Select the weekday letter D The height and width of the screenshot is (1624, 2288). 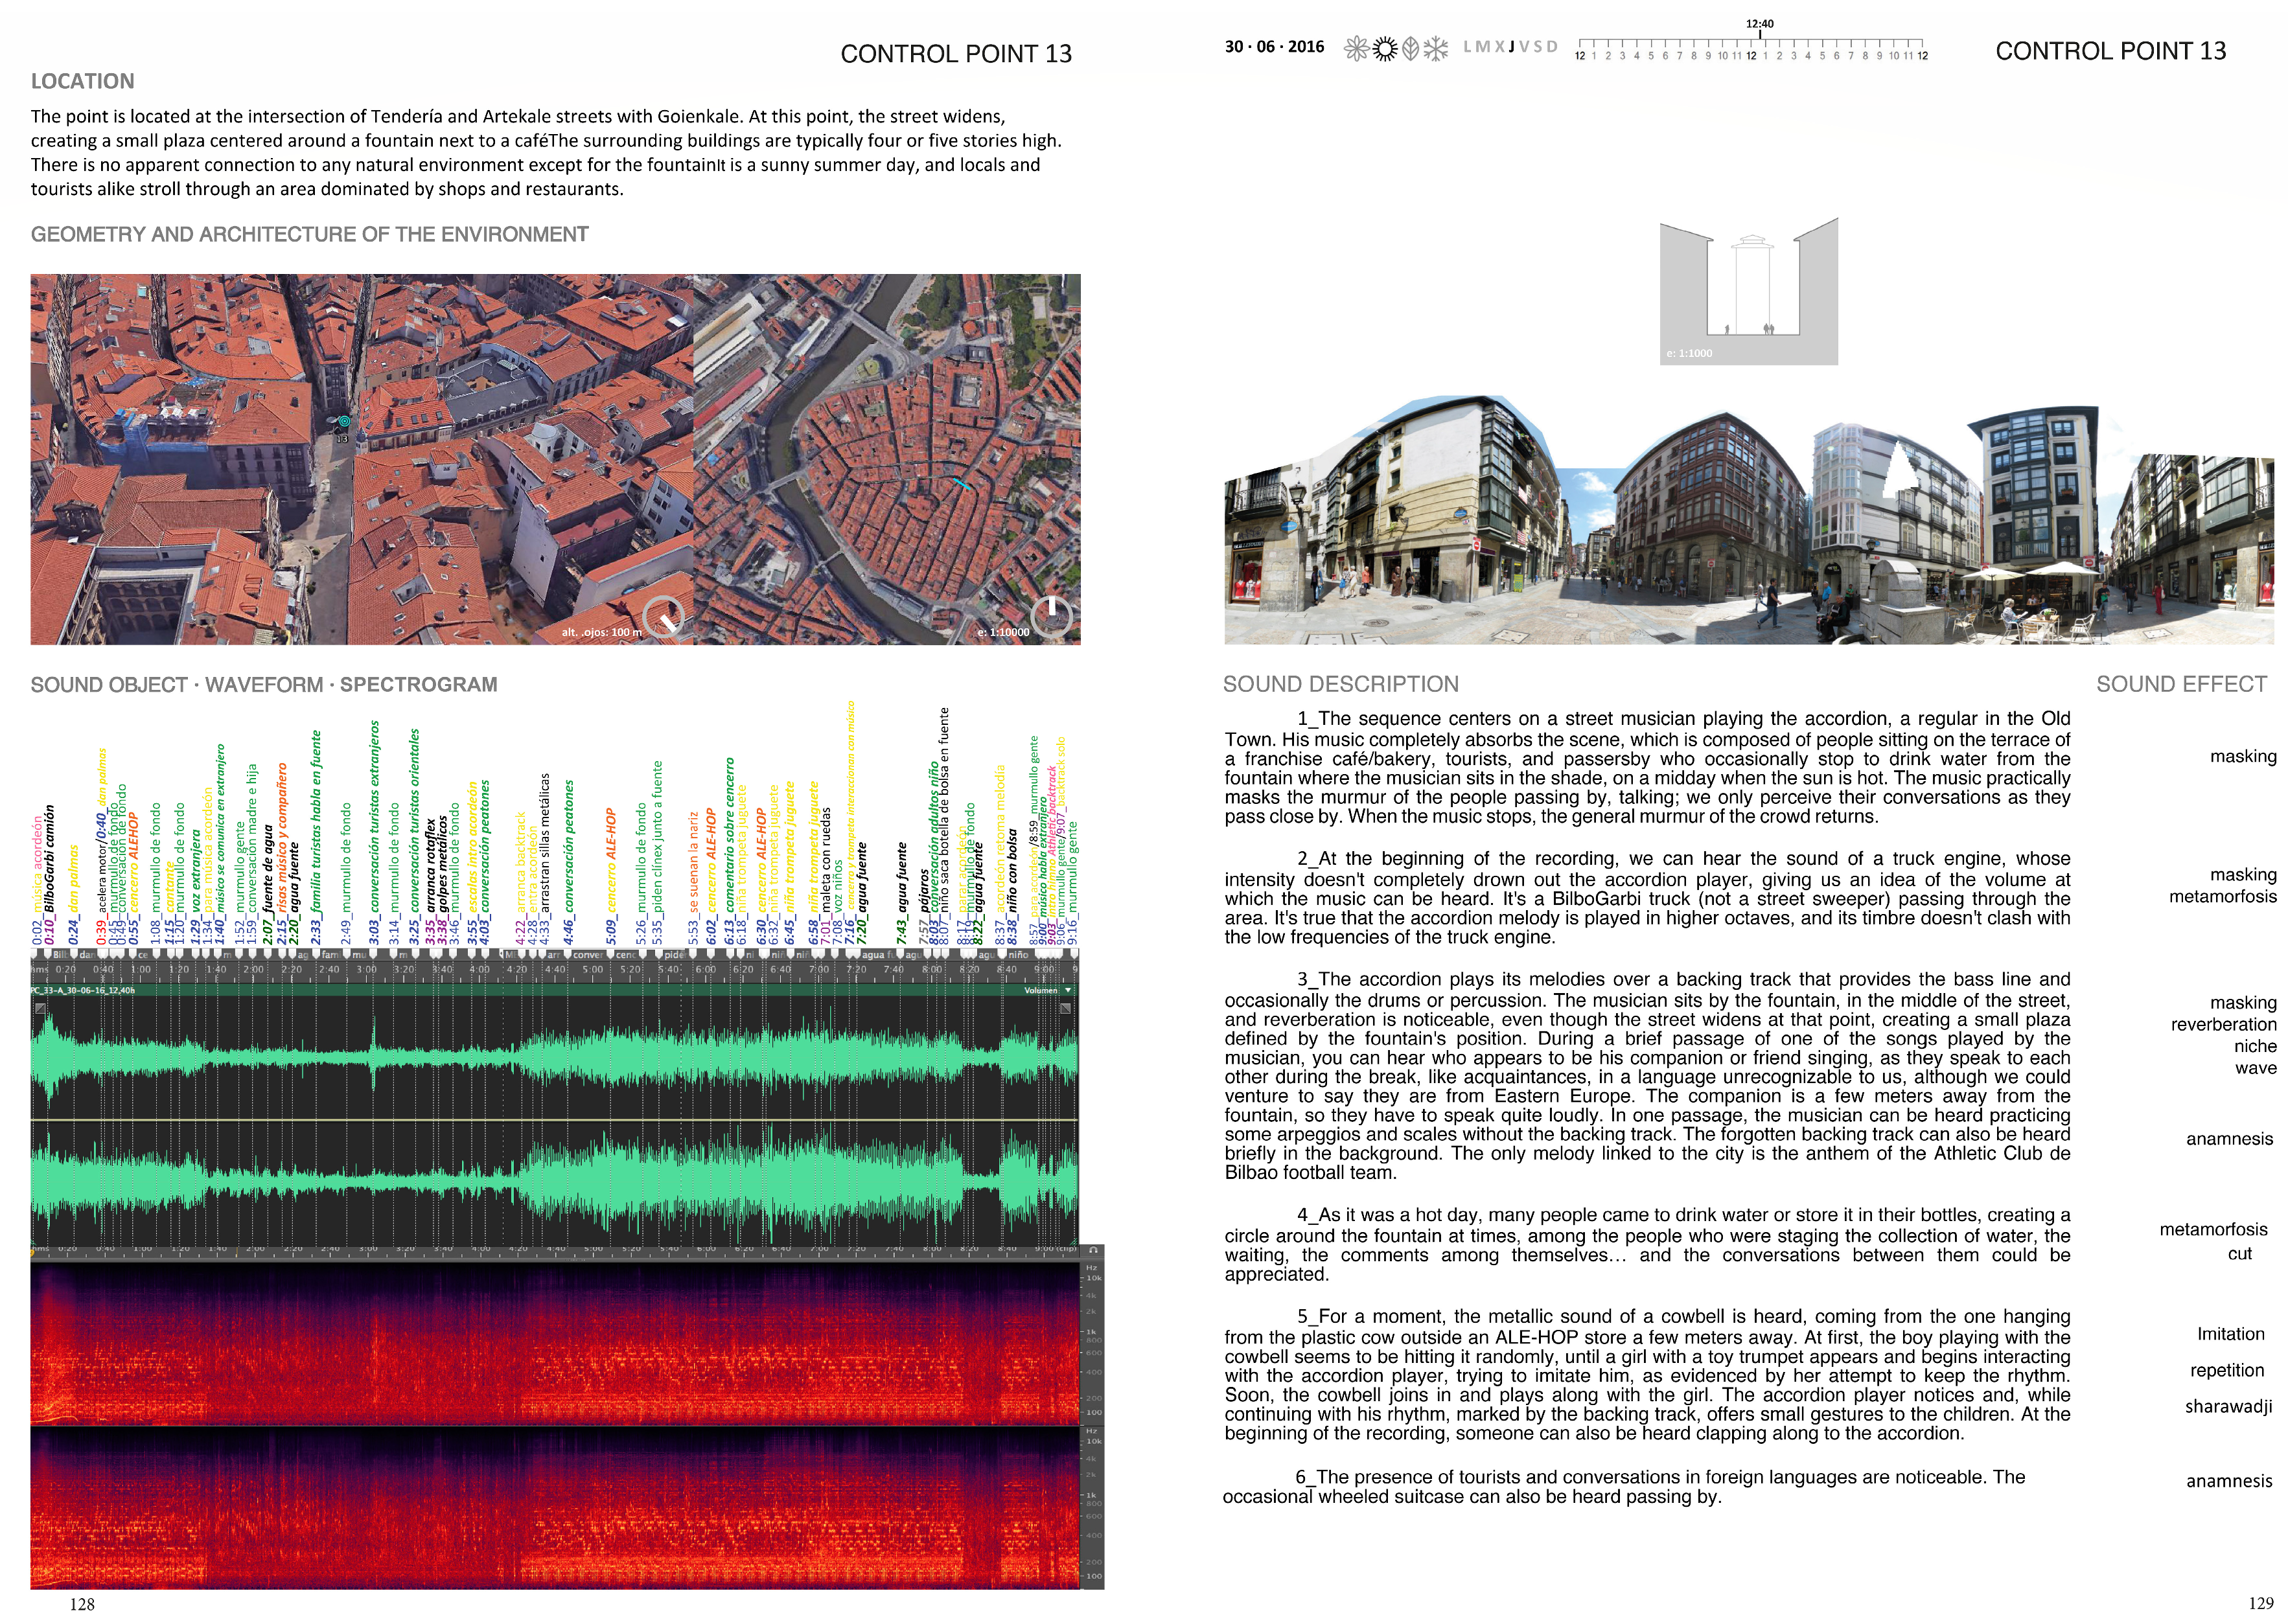[1552, 46]
